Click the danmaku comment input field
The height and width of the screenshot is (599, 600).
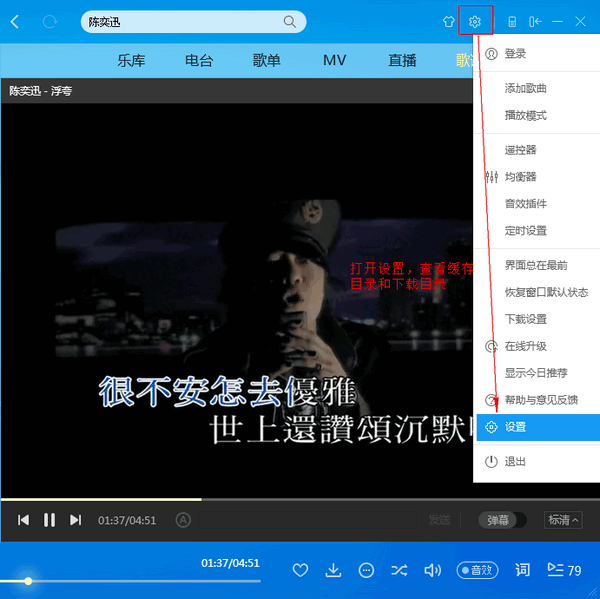click(x=307, y=520)
